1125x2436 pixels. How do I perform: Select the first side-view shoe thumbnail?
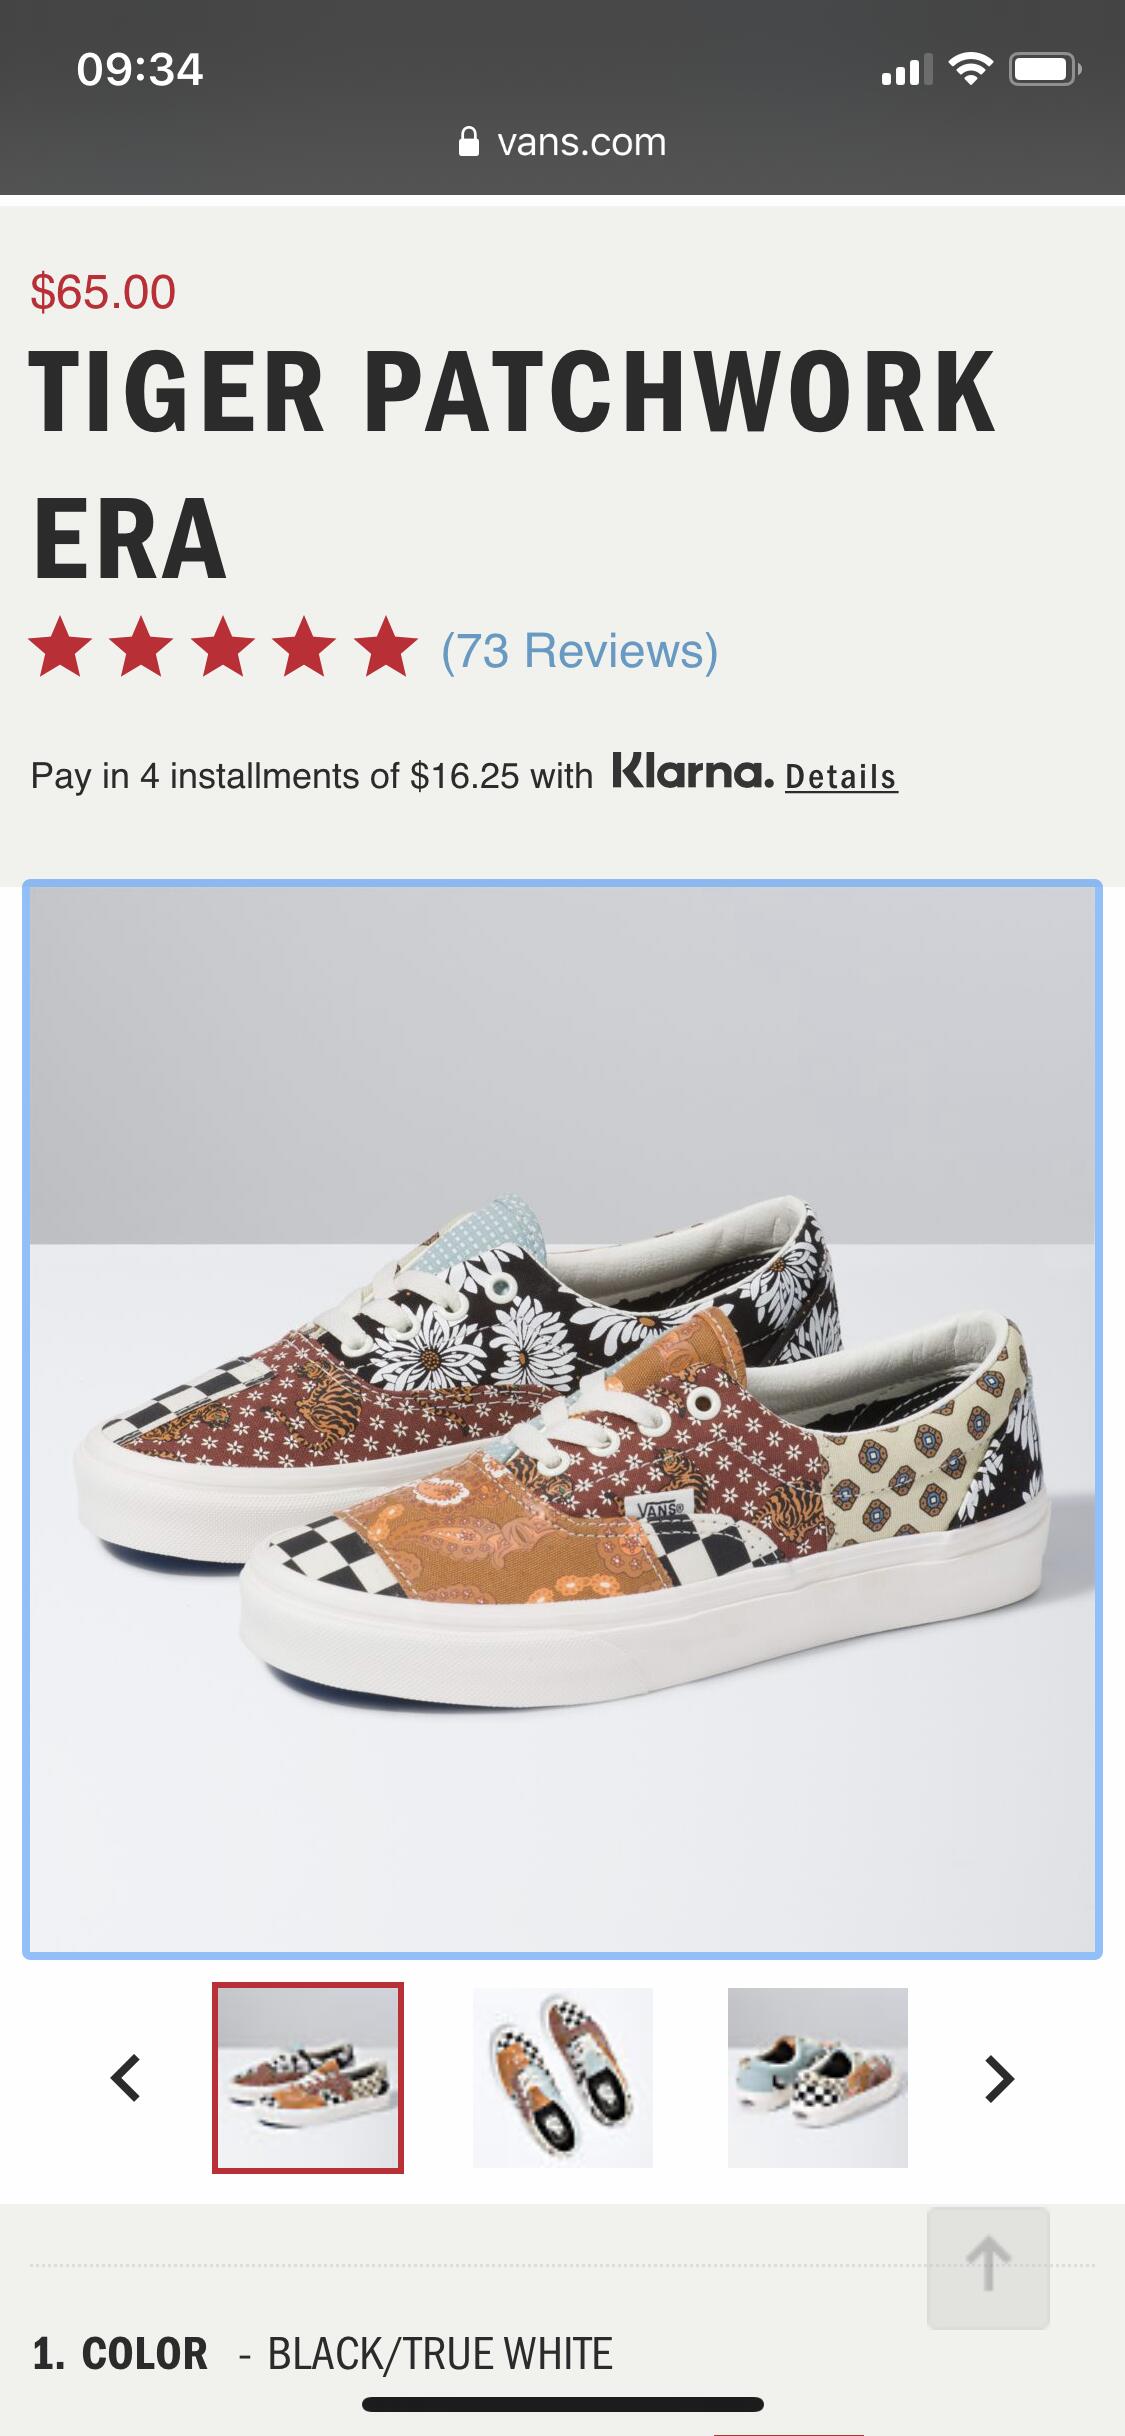[x=308, y=2078]
